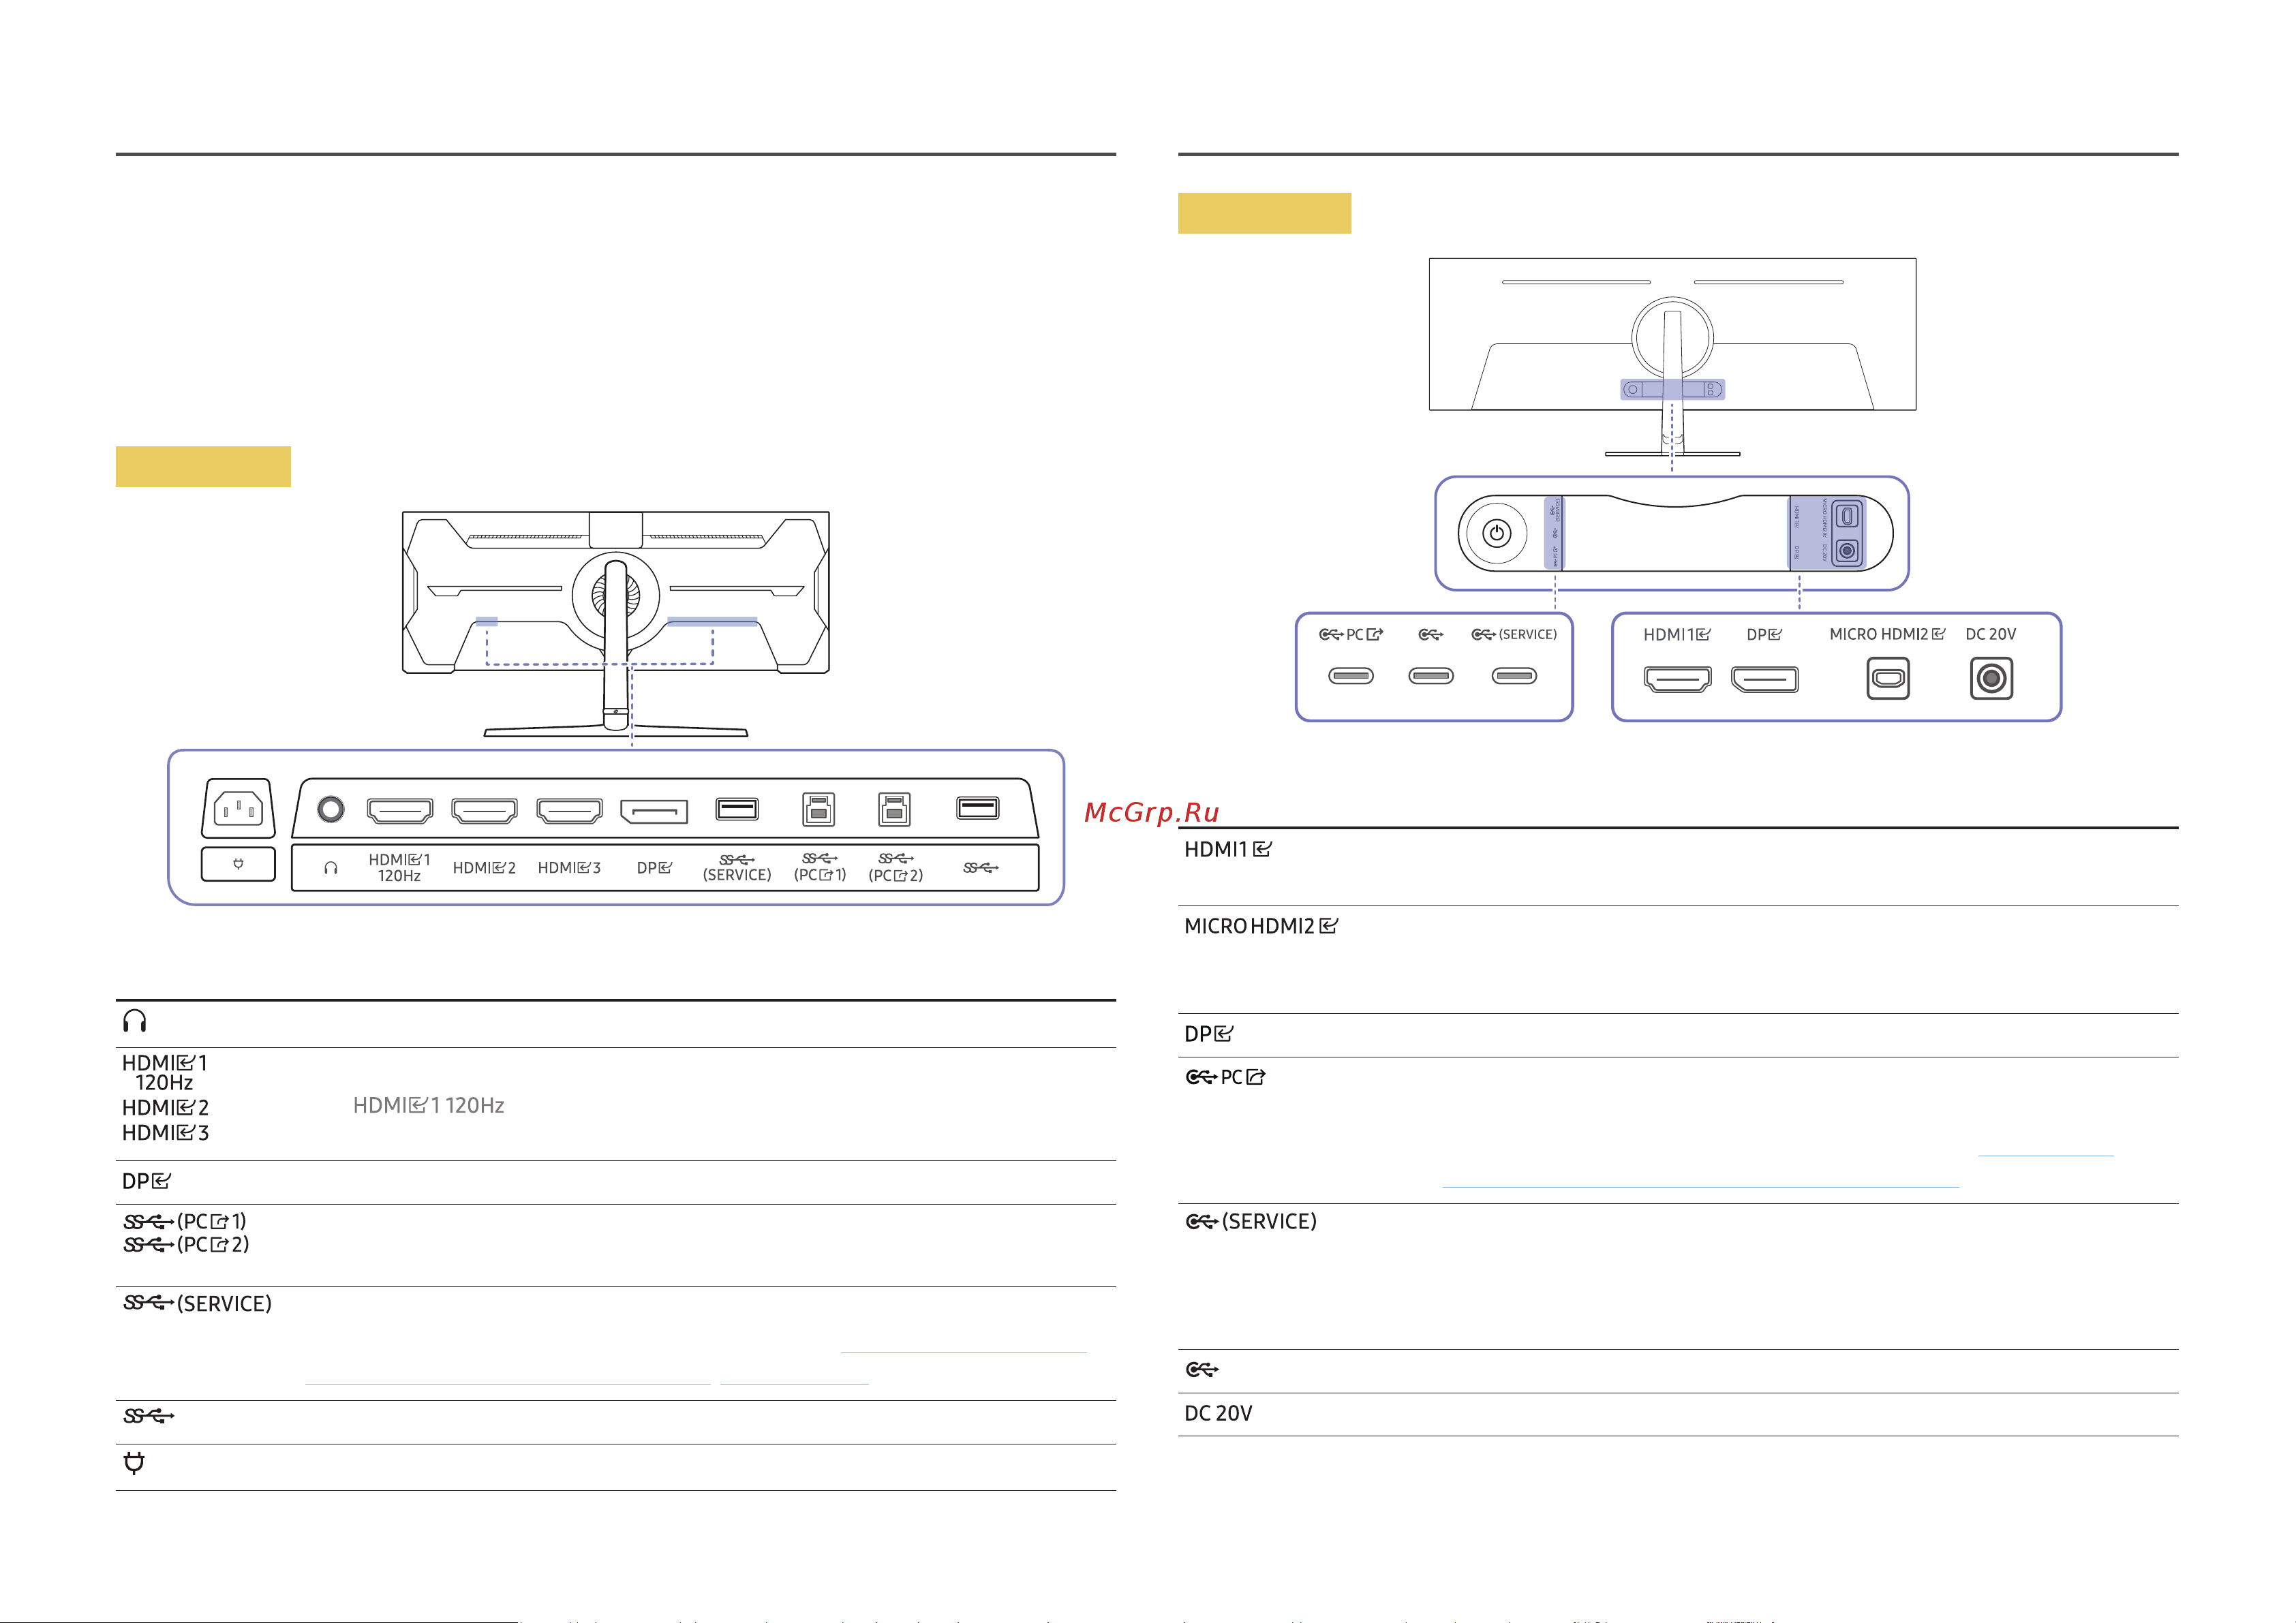The image size is (2296, 1623).
Task: Click the plain USB-C symbol row above DC 20V
Action: [x=1202, y=1369]
